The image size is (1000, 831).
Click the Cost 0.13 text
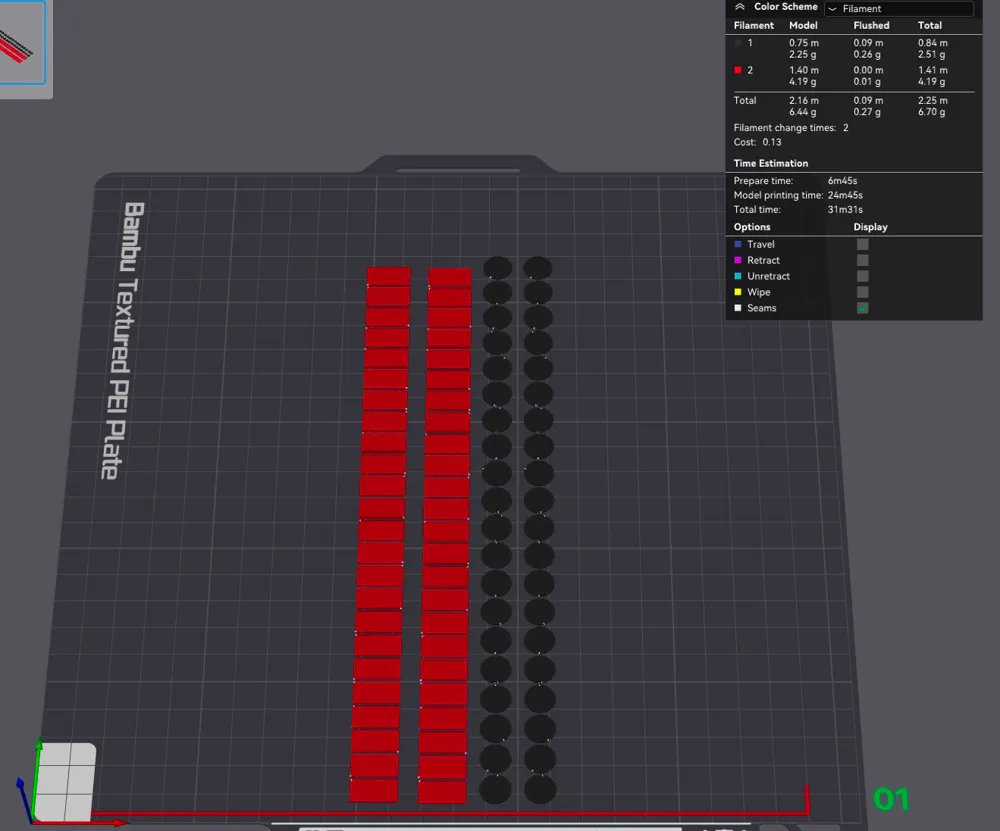click(x=757, y=142)
